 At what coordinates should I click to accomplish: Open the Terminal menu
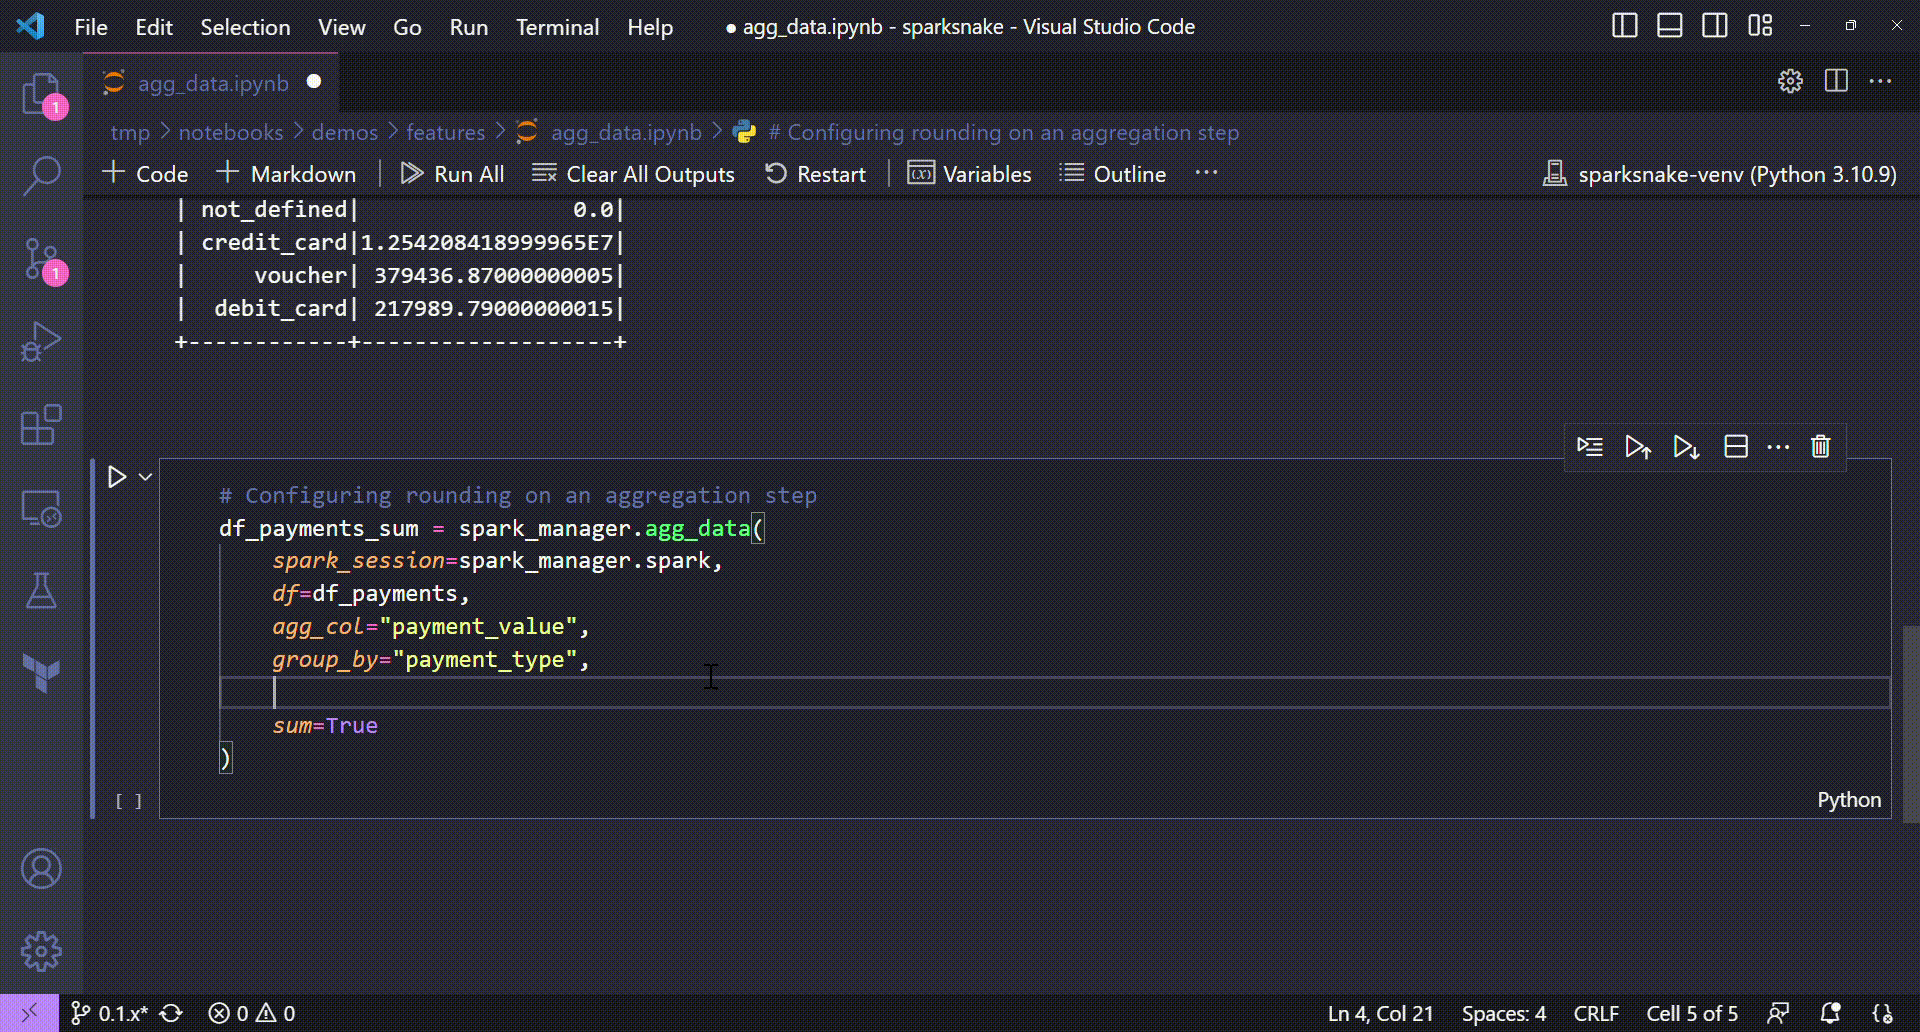(557, 27)
